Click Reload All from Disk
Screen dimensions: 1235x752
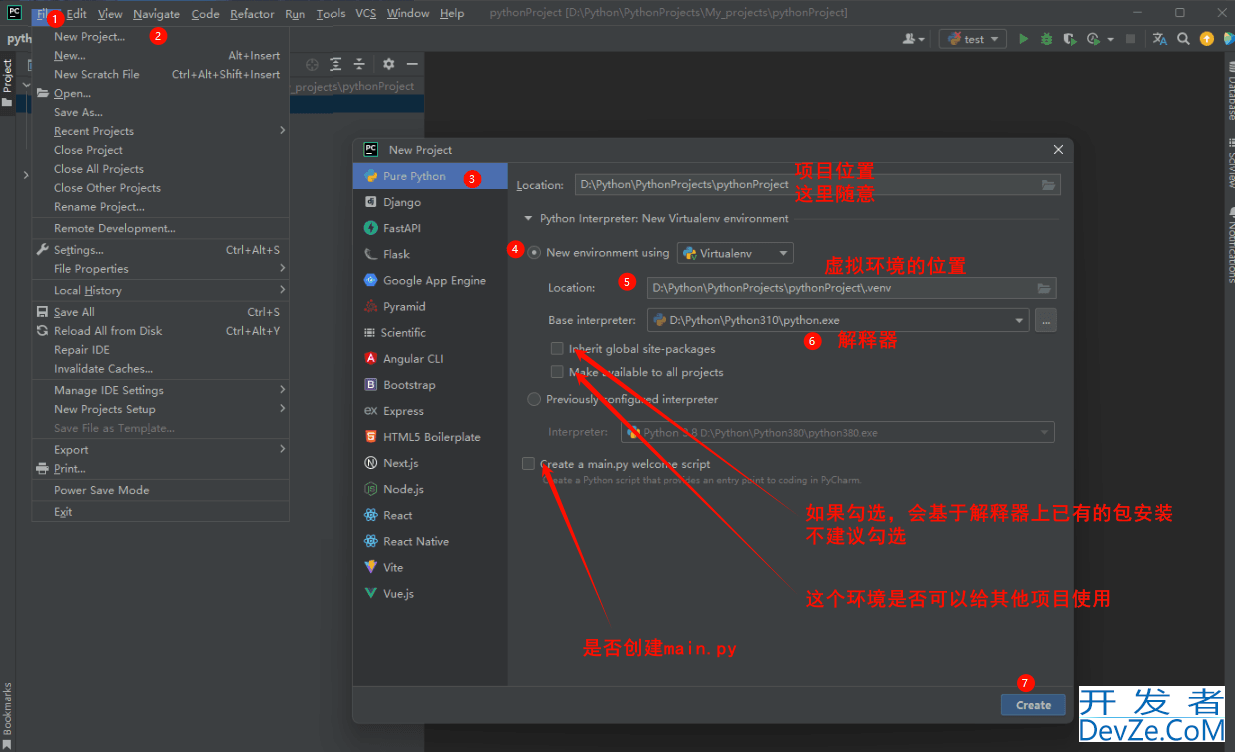click(161, 331)
